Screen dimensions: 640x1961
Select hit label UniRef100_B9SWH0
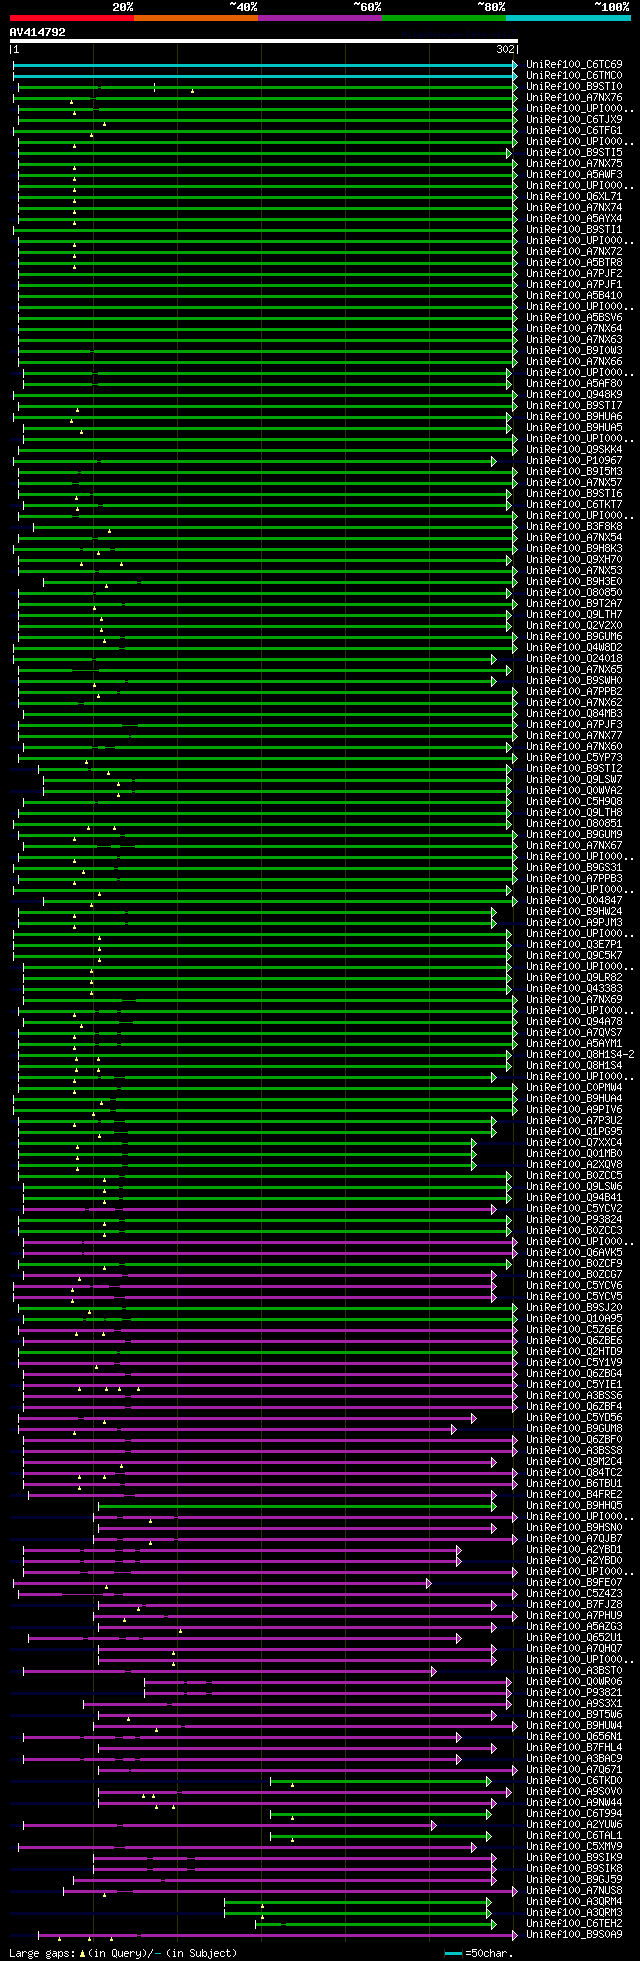[x=574, y=681]
